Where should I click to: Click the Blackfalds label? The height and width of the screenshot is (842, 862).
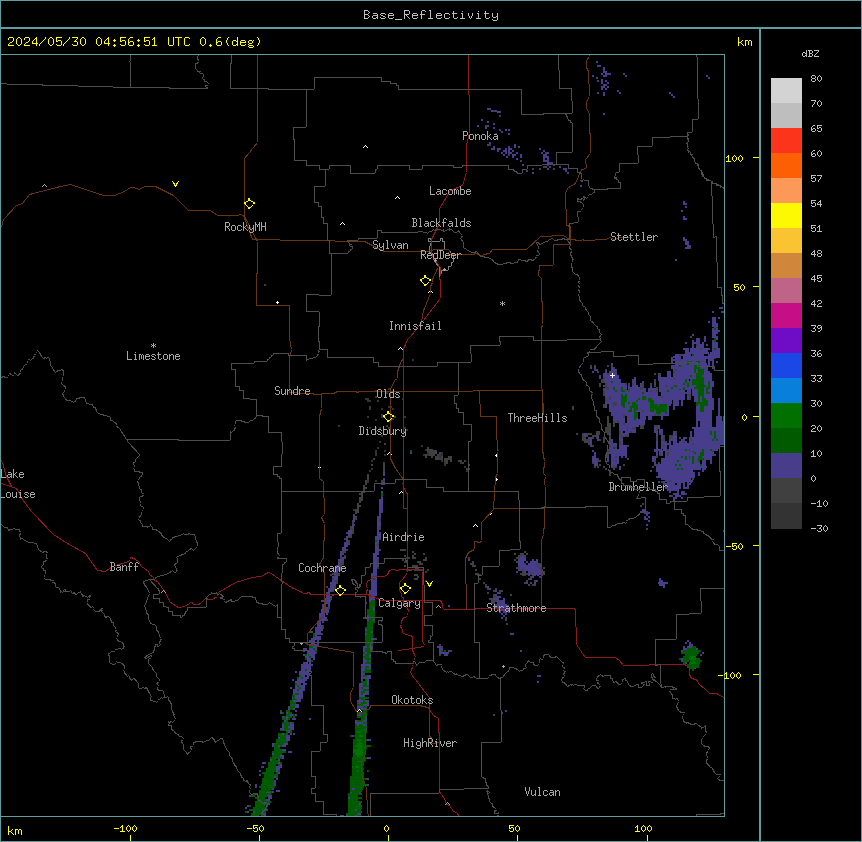tap(441, 223)
